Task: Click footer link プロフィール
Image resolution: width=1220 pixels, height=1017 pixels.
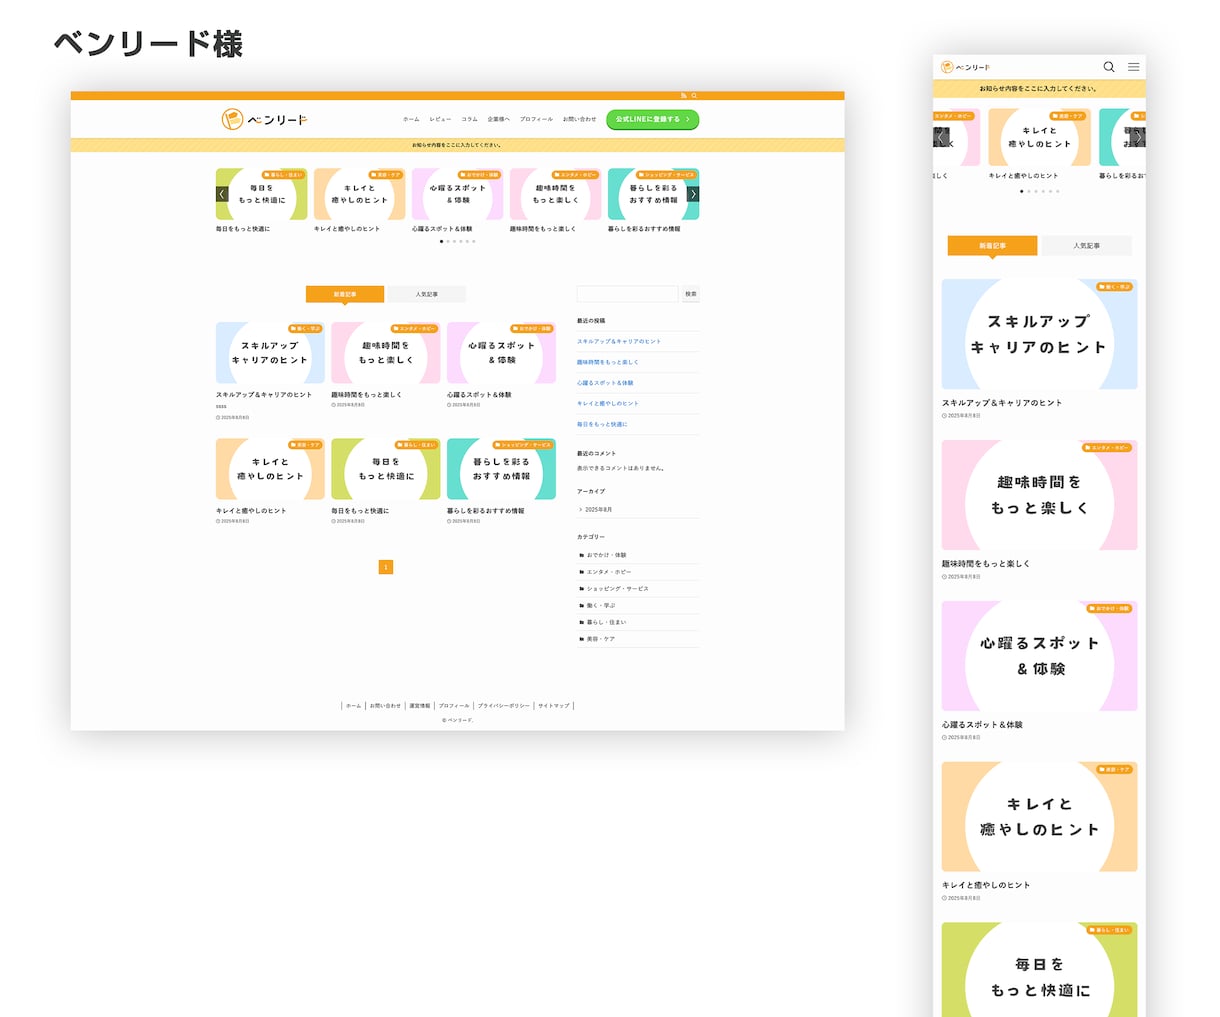Action: pyautogui.click(x=454, y=706)
